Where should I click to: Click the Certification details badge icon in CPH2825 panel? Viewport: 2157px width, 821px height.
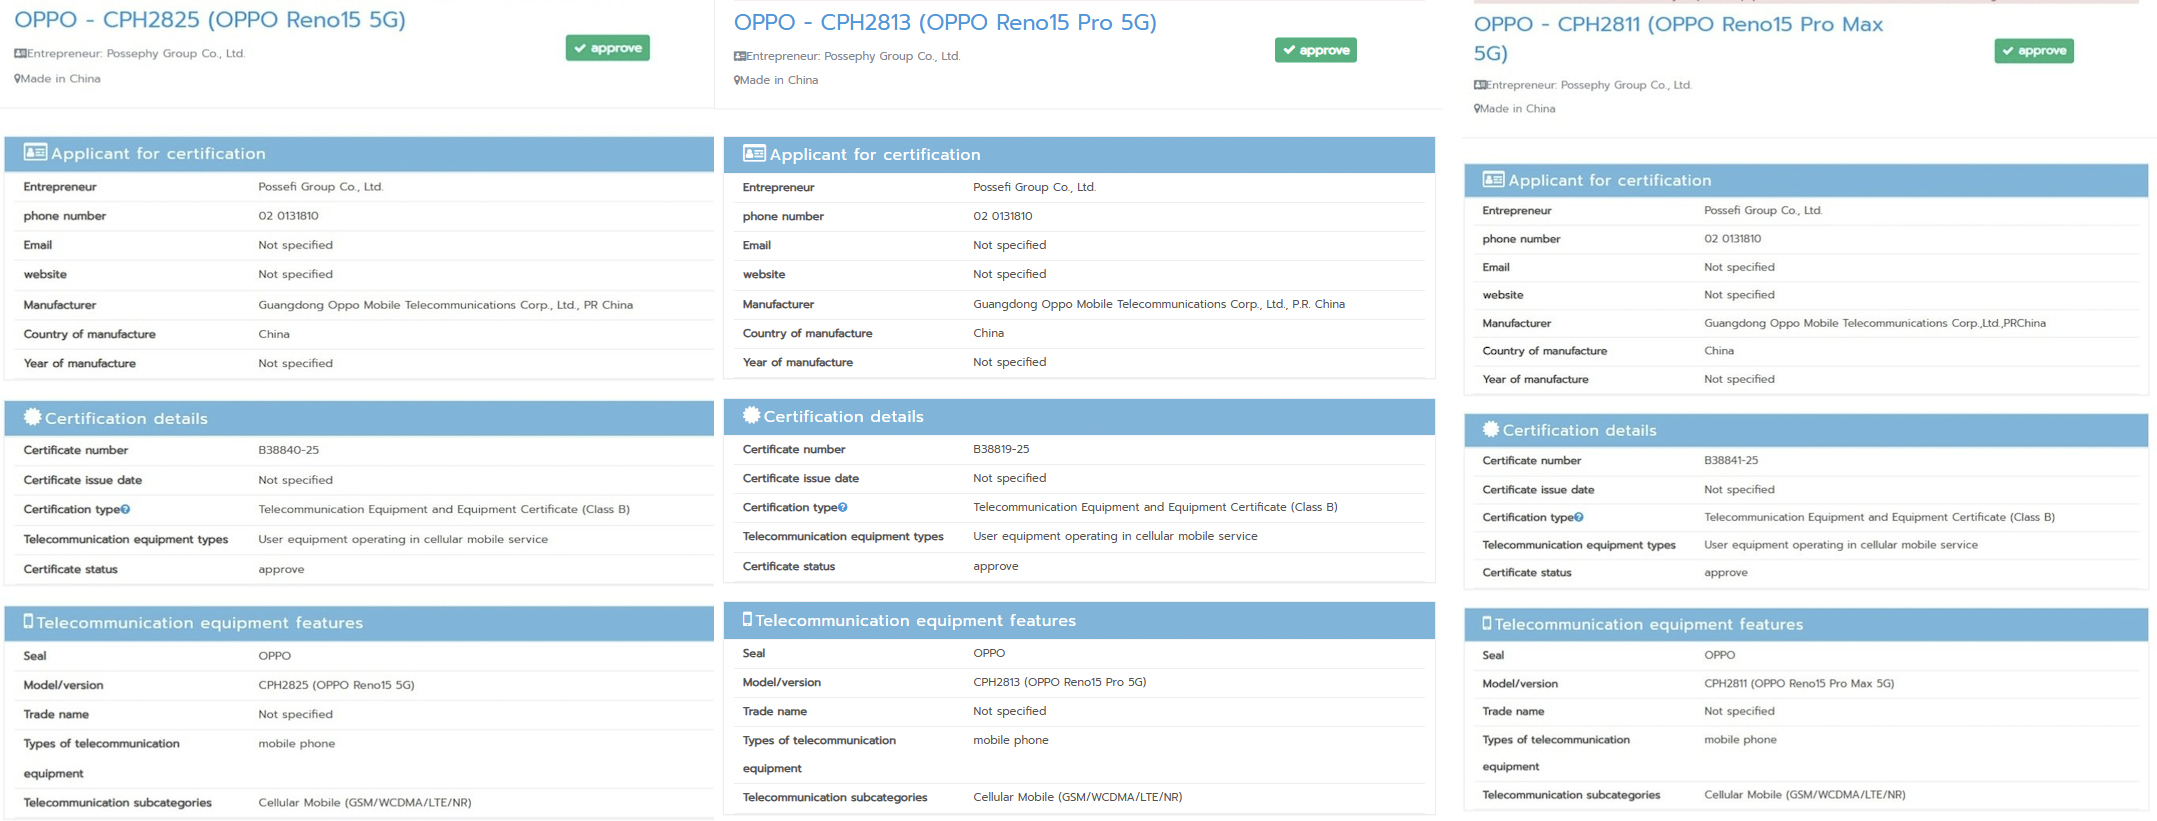click(32, 417)
